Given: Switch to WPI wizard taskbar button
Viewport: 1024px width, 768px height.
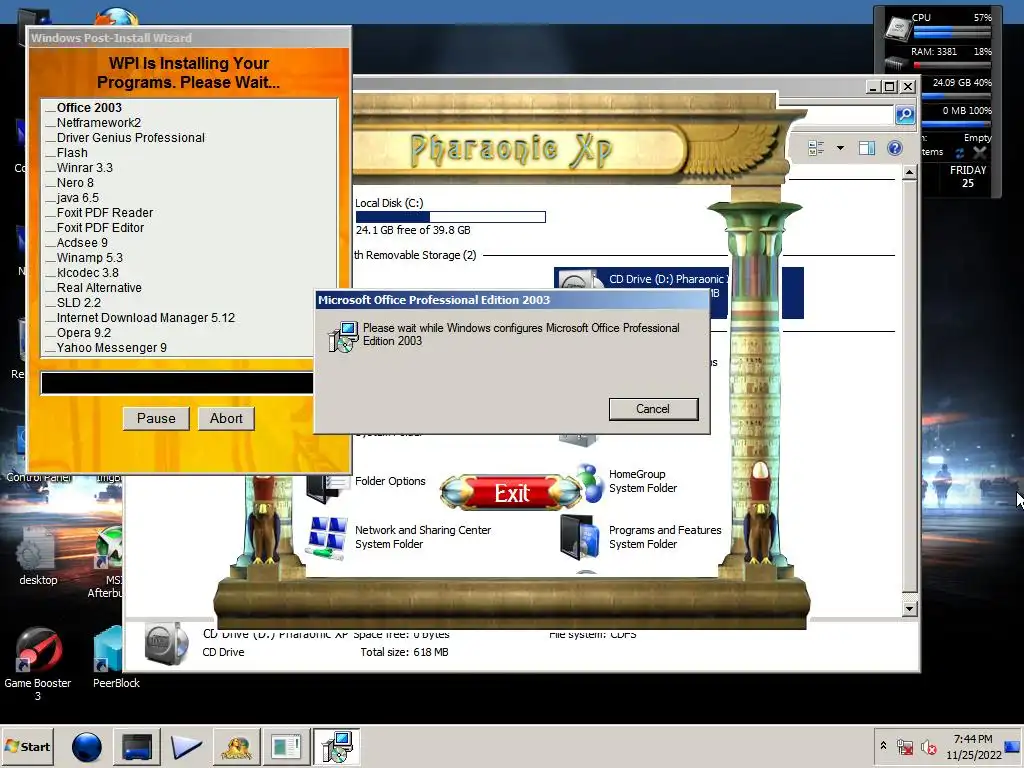Looking at the screenshot, I should coord(286,746).
